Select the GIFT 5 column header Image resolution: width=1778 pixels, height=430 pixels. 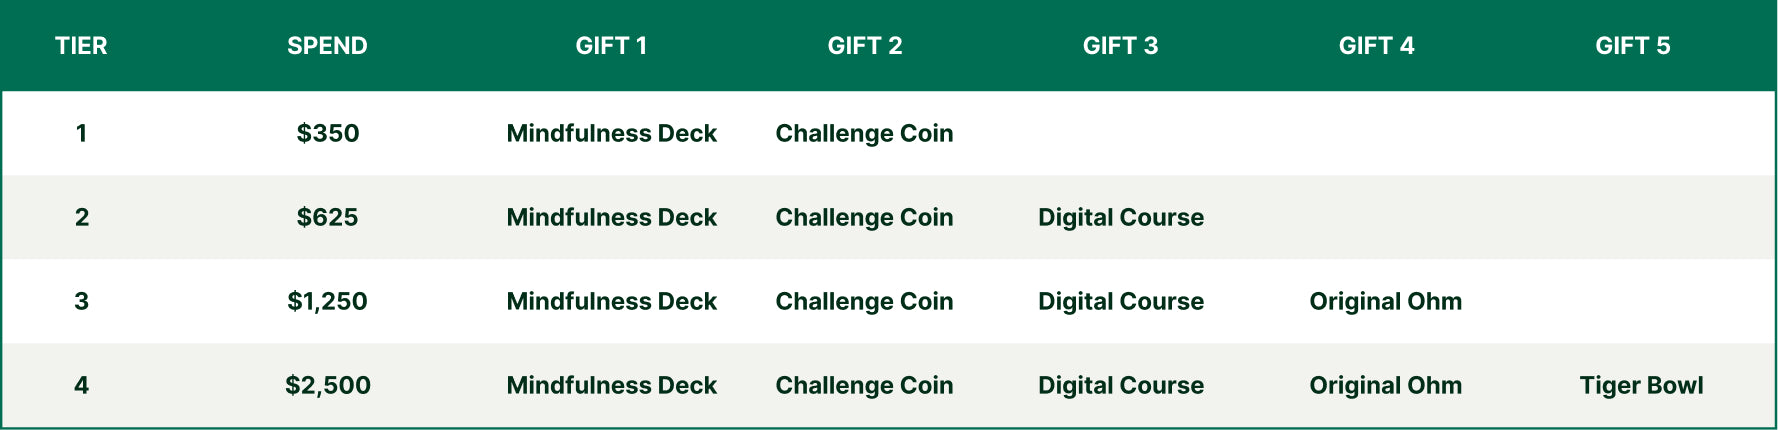point(1632,46)
